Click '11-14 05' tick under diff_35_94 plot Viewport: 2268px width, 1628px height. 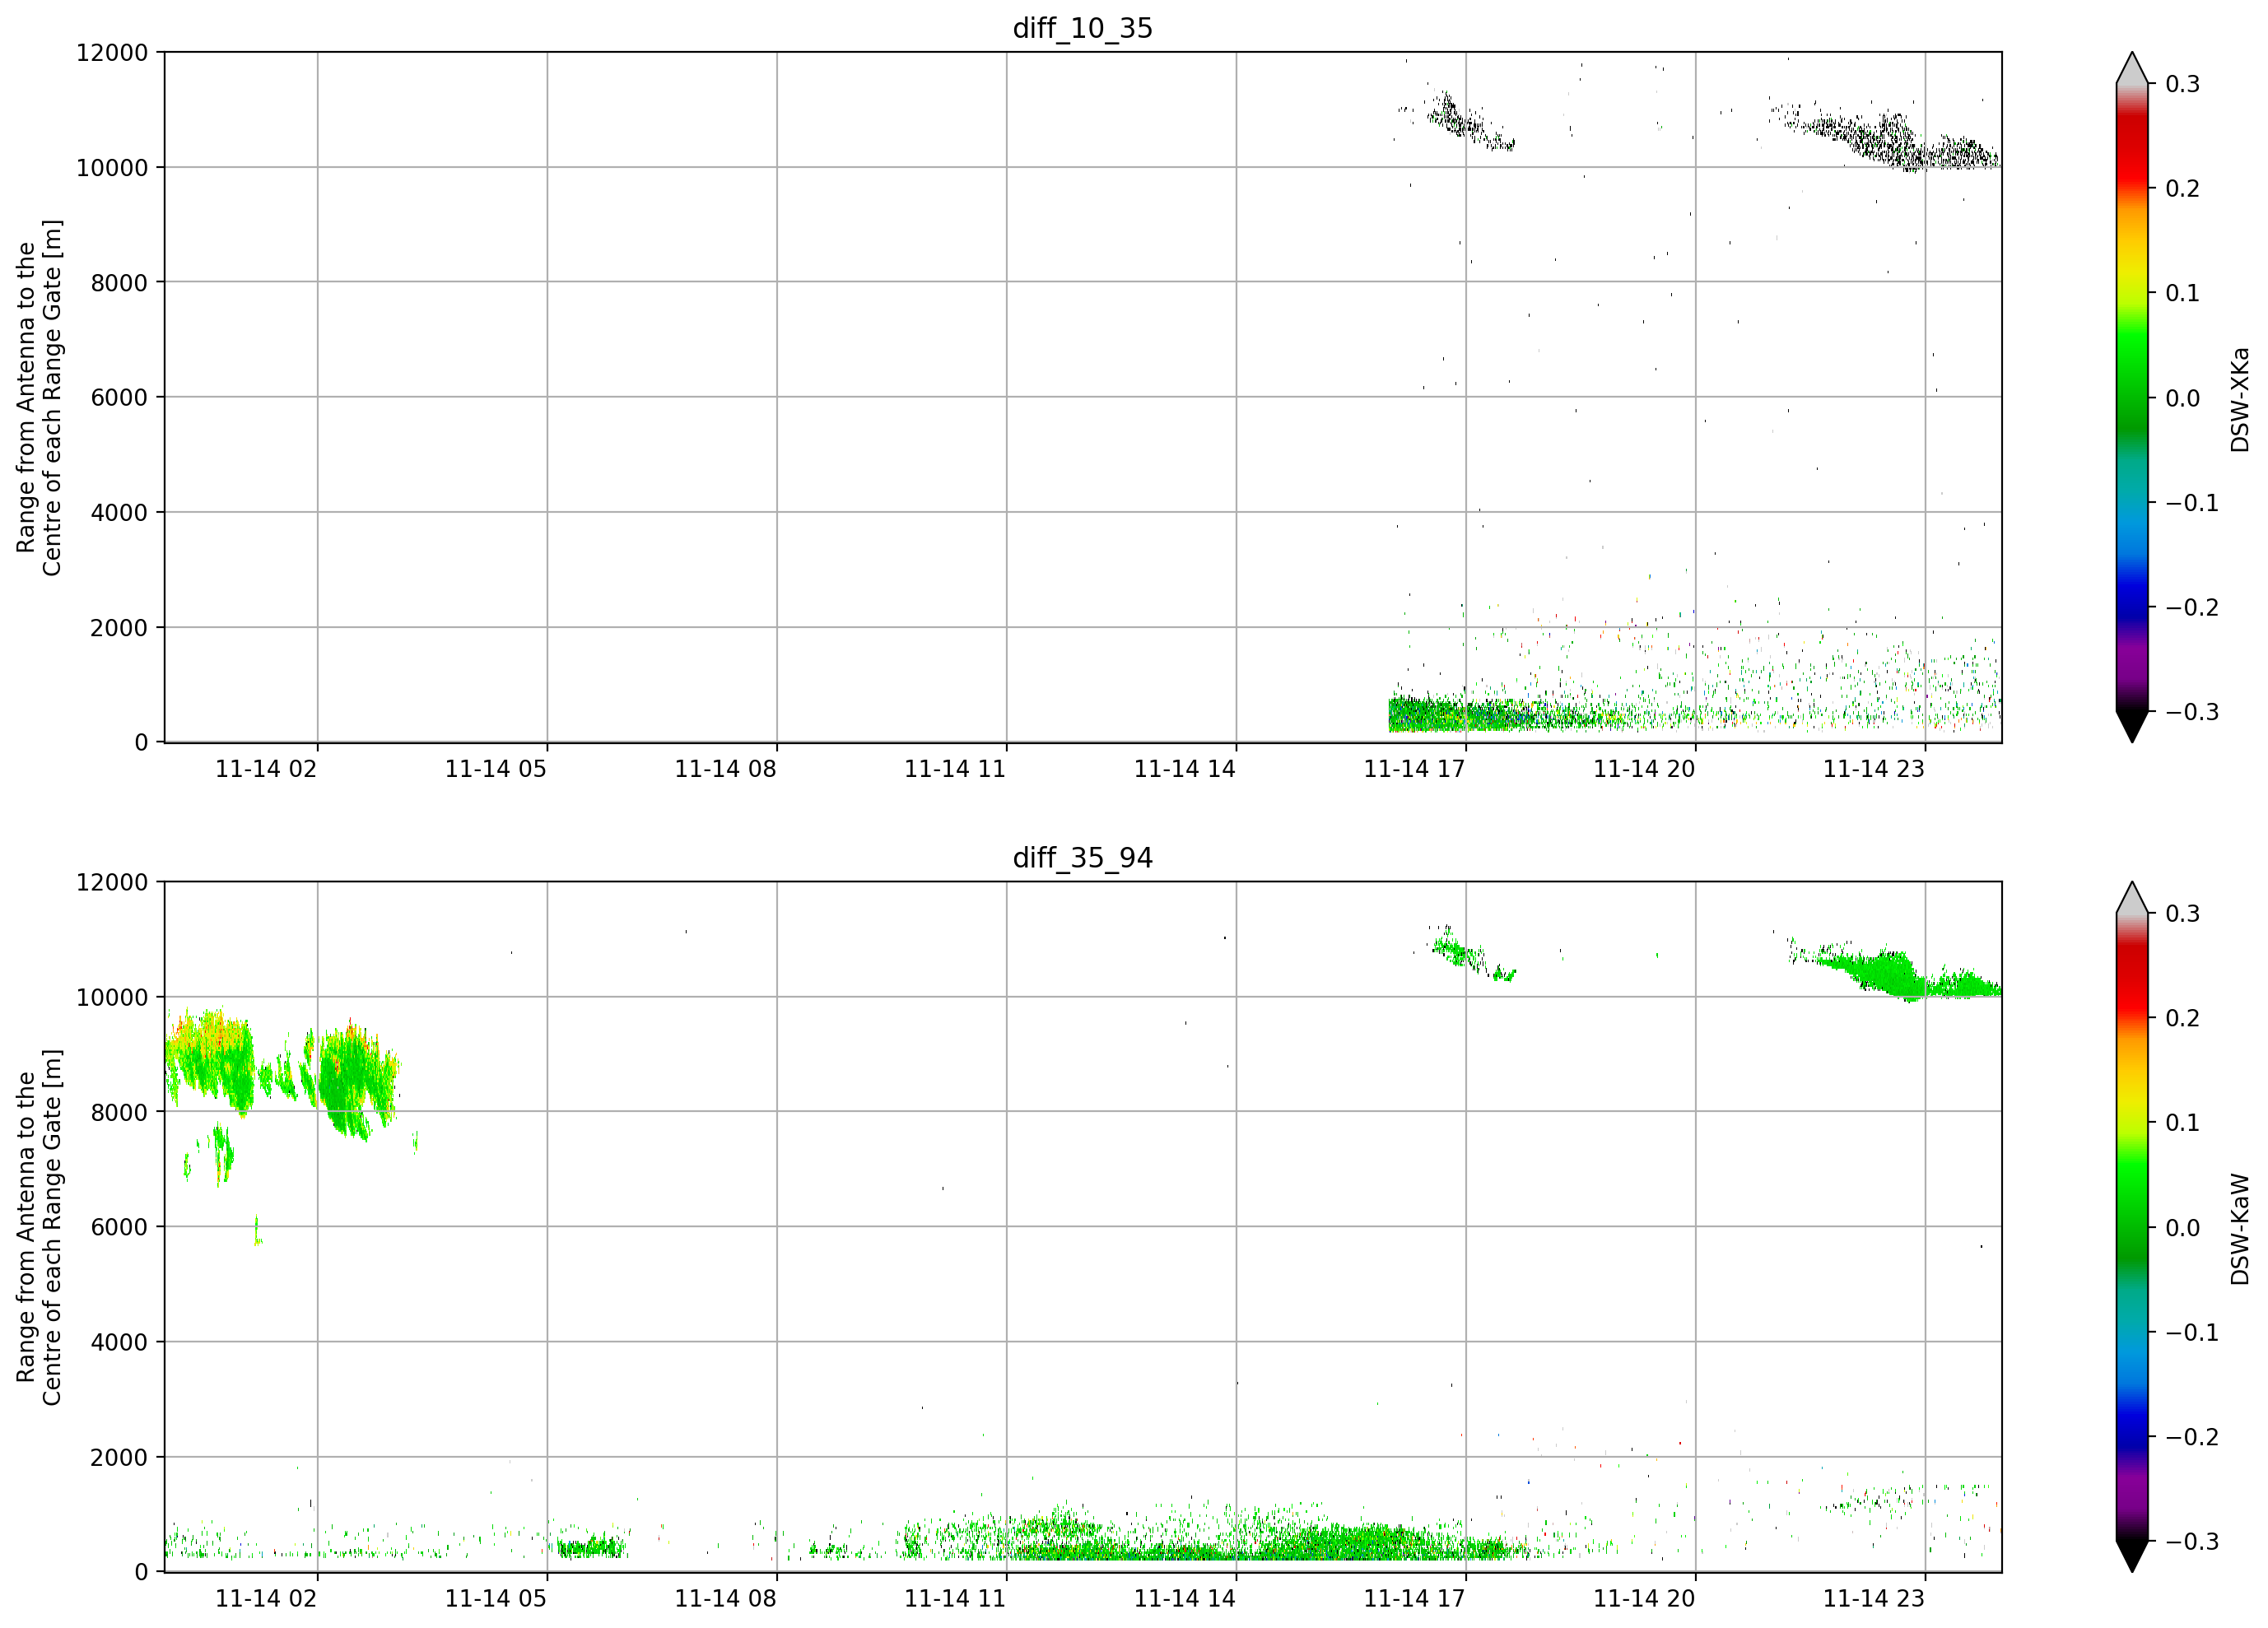pyautogui.click(x=496, y=1599)
